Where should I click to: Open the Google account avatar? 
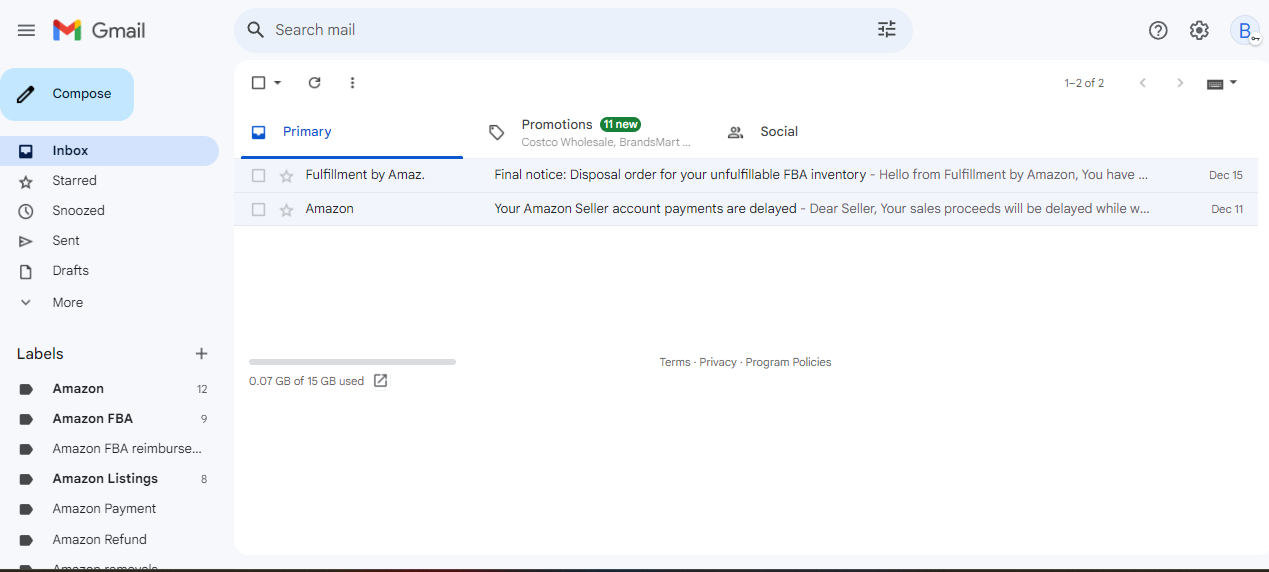(x=1245, y=30)
